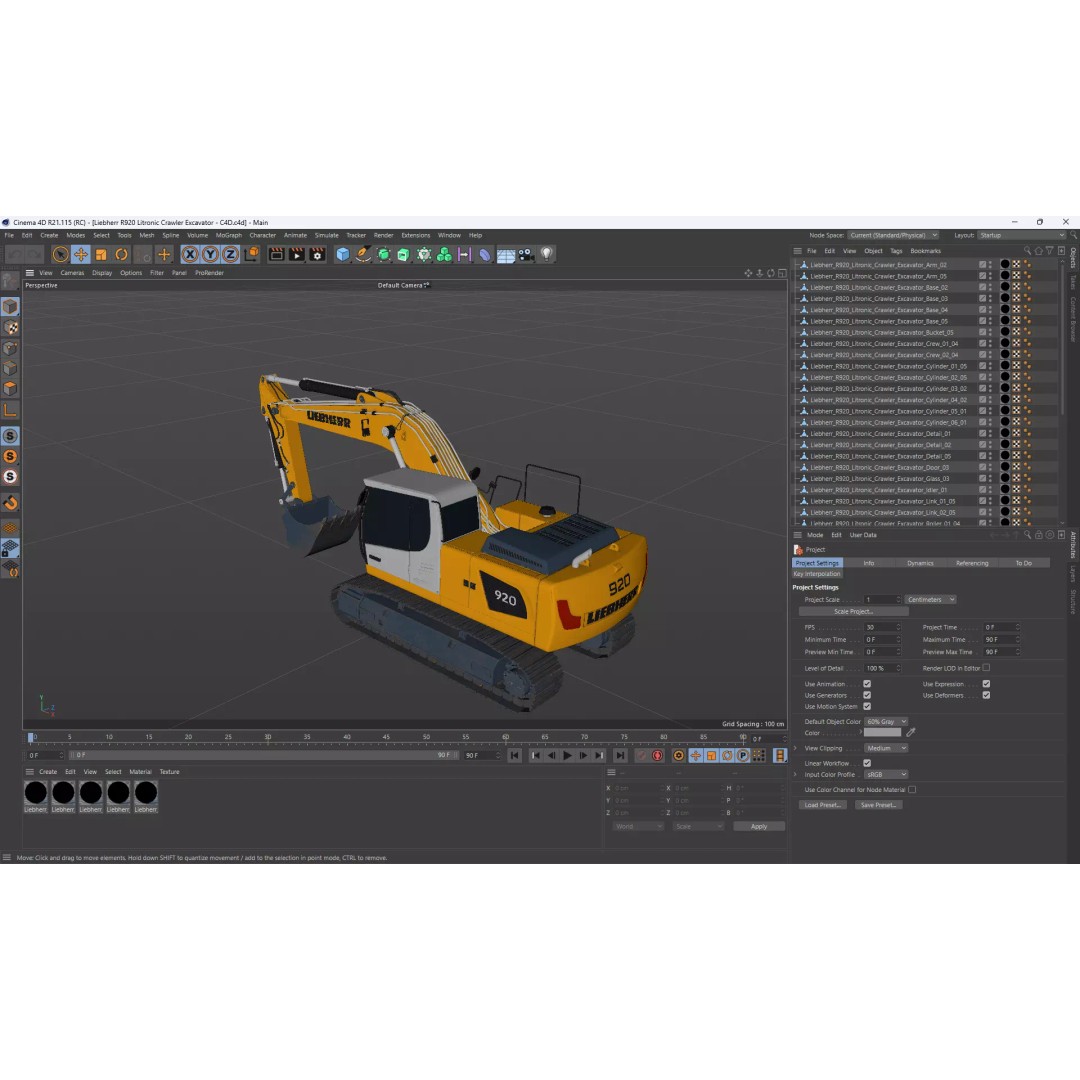
Task: Go to start of animation
Action: click(515, 756)
